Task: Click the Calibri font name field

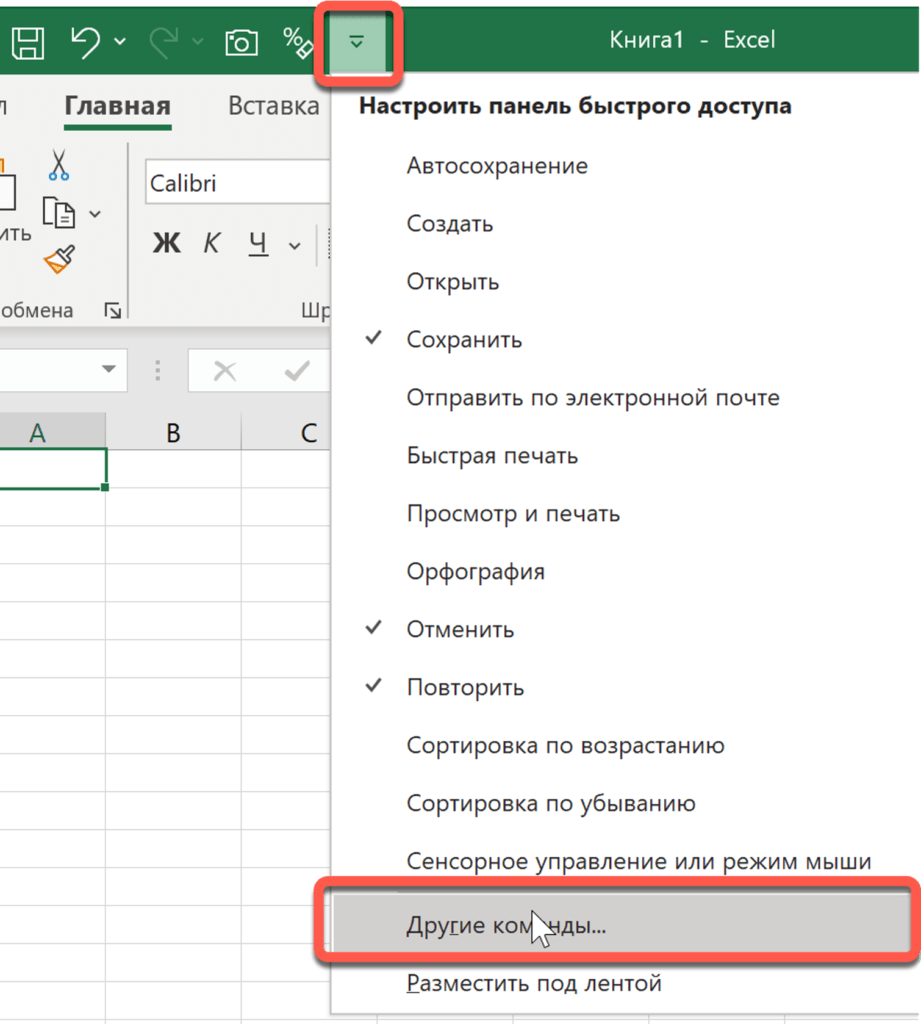Action: pos(236,184)
